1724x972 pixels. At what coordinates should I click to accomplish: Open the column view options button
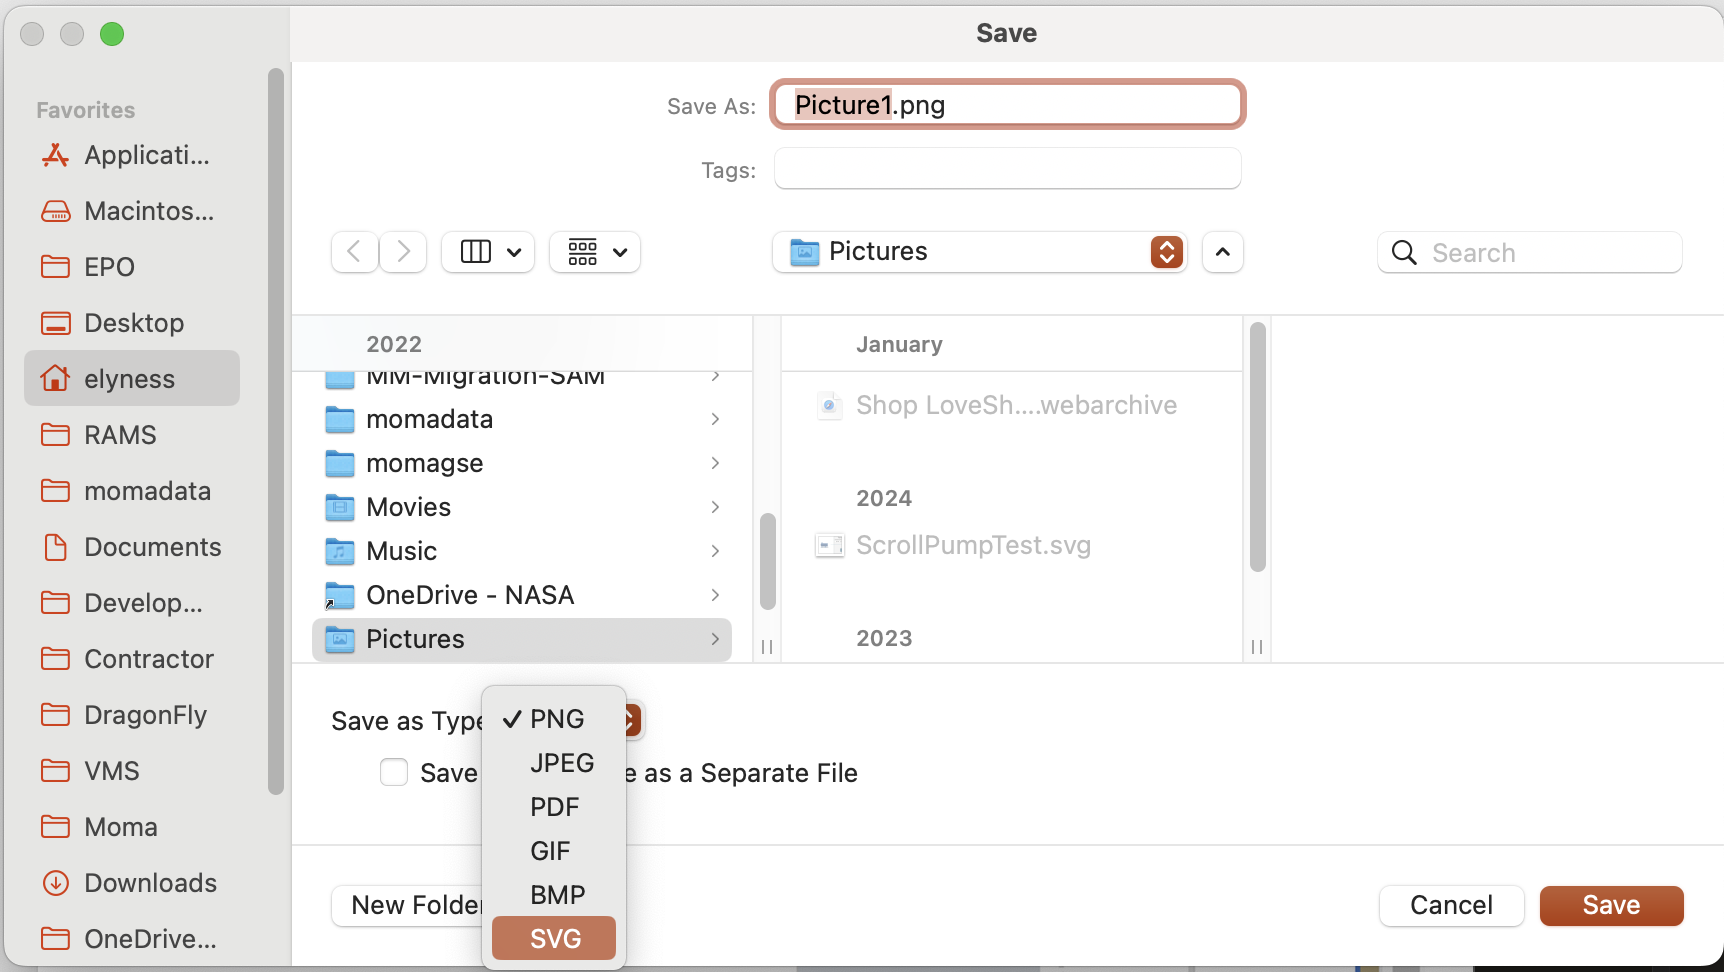[x=489, y=252]
